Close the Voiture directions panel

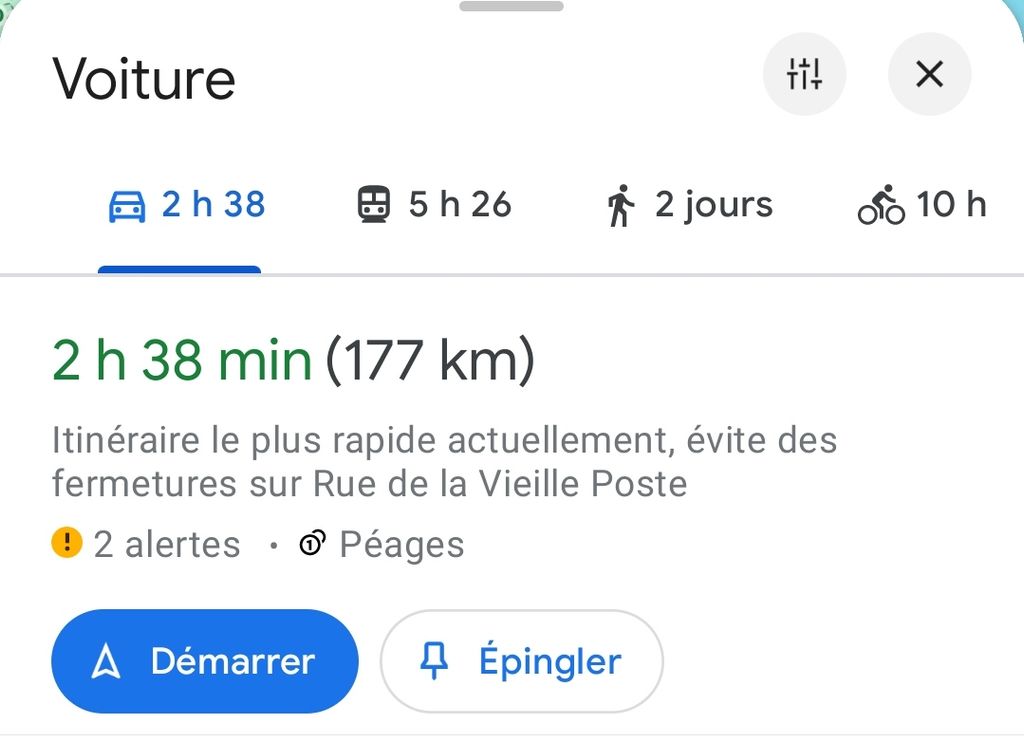(x=929, y=74)
